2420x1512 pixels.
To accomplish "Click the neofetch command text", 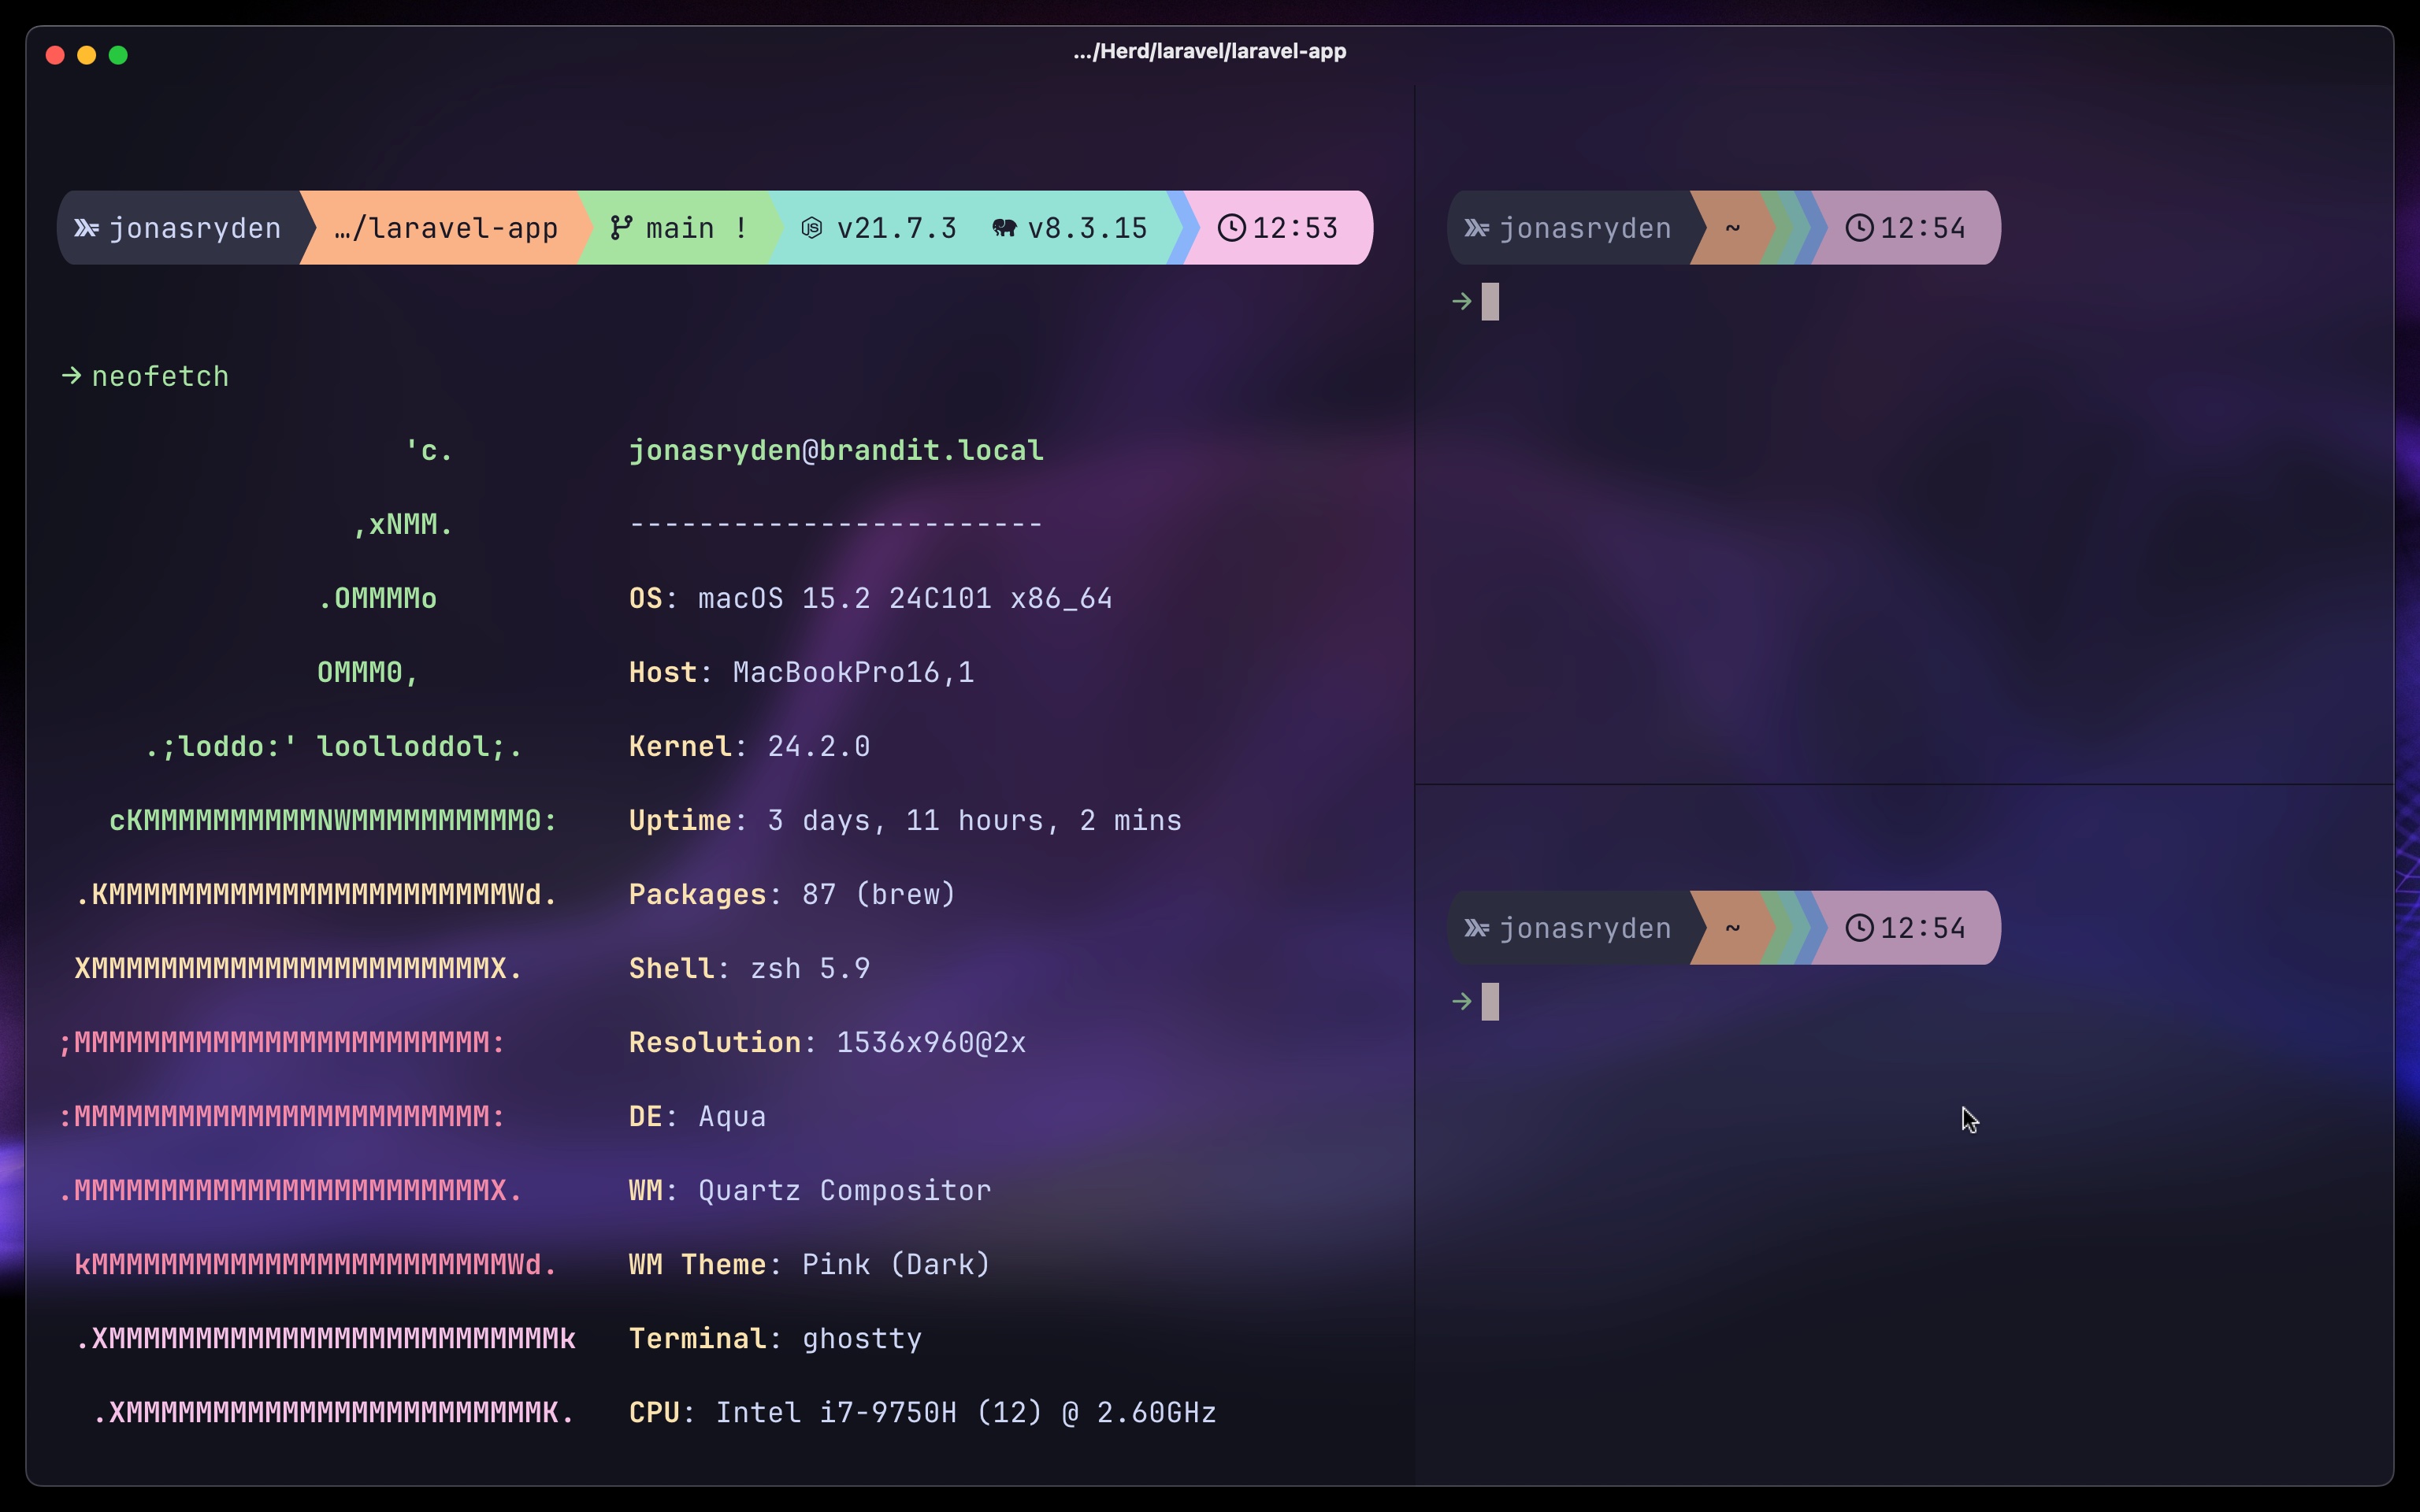I will pyautogui.click(x=160, y=376).
